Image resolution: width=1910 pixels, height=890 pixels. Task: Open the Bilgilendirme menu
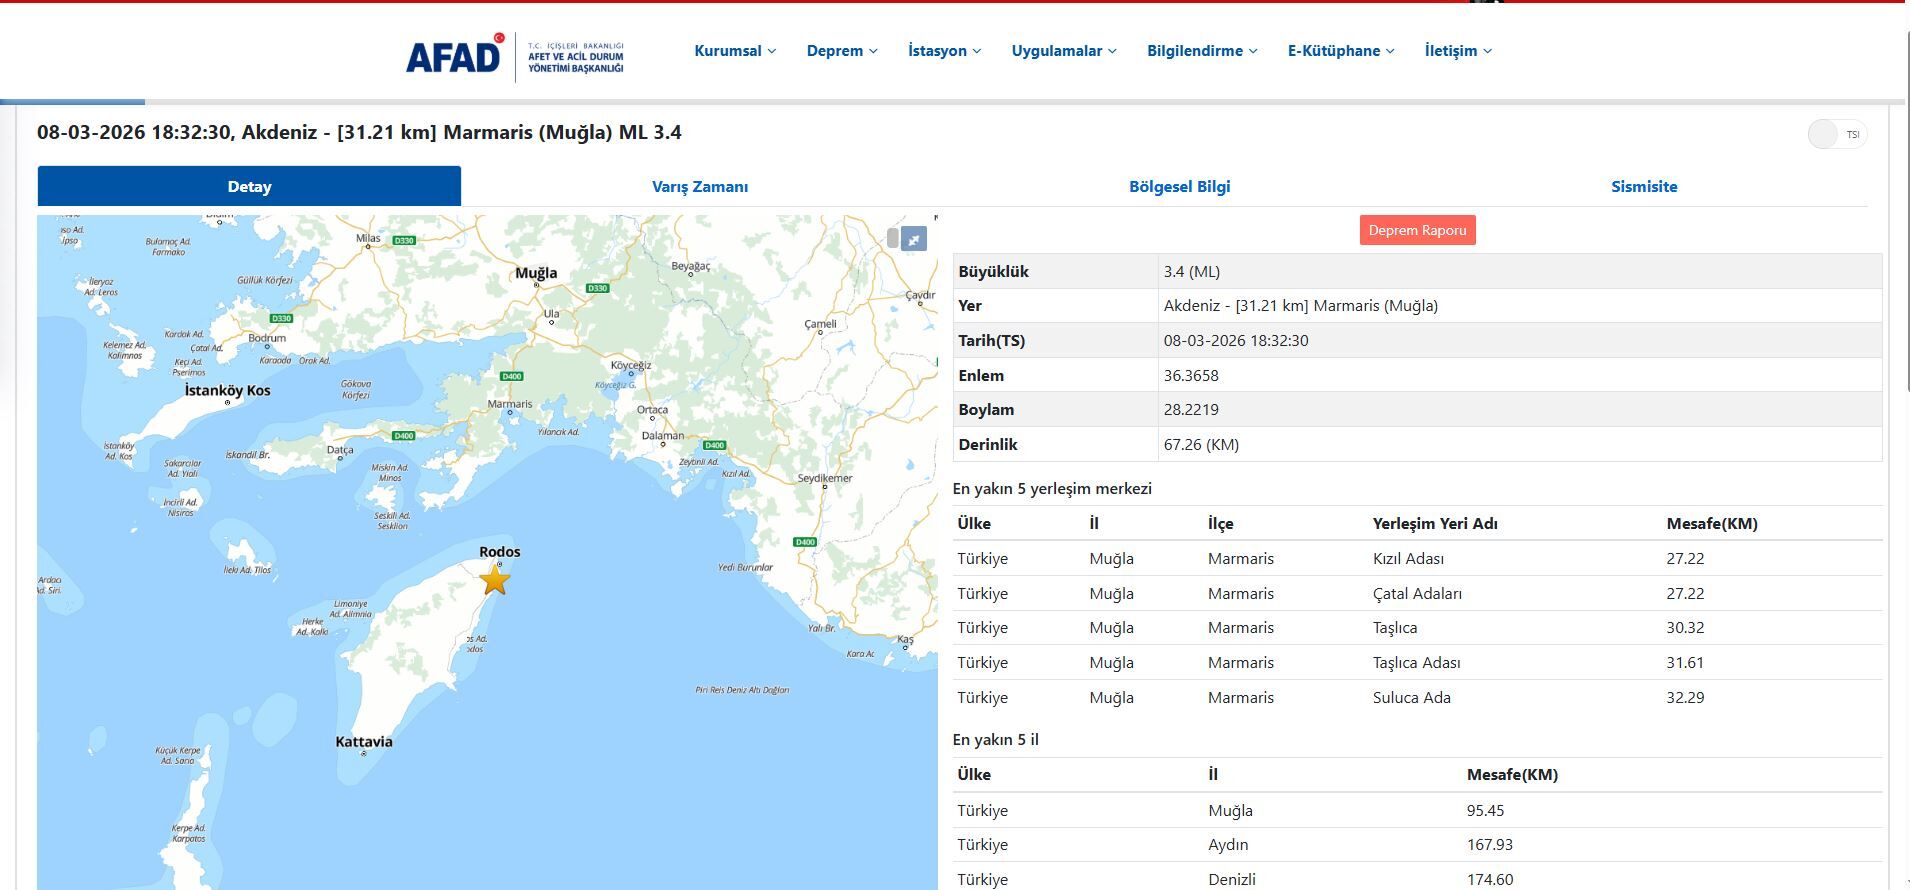point(1202,51)
